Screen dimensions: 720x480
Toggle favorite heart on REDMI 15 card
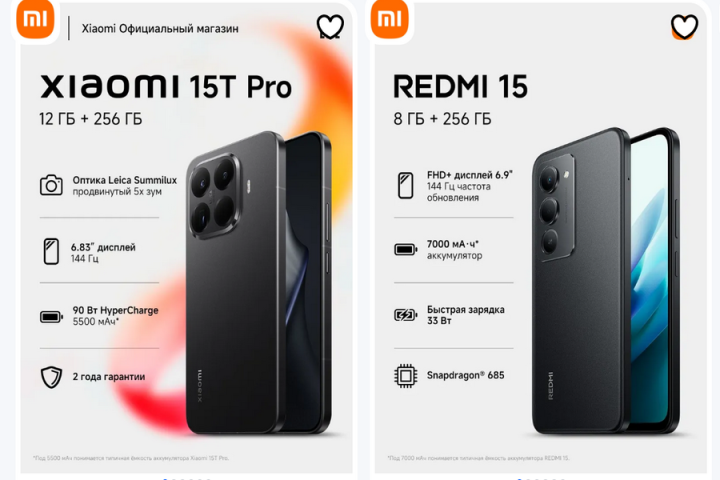coord(684,26)
